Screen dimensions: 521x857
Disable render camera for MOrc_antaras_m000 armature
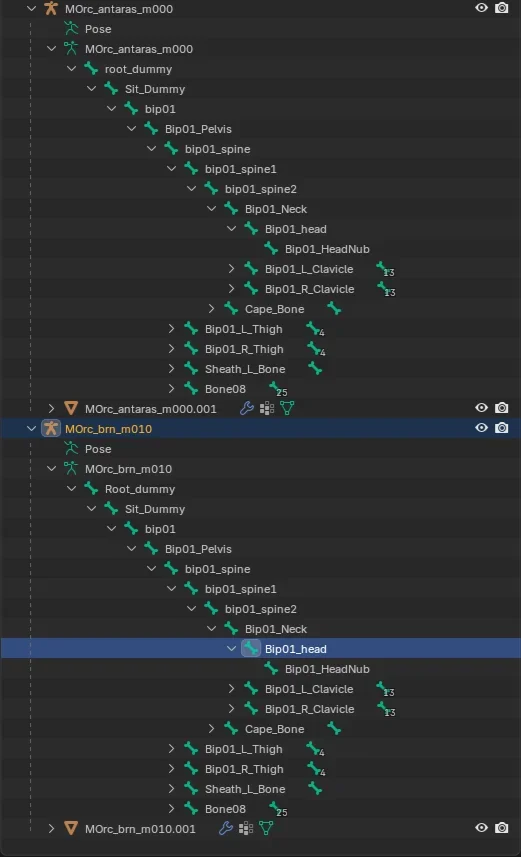tap(501, 8)
